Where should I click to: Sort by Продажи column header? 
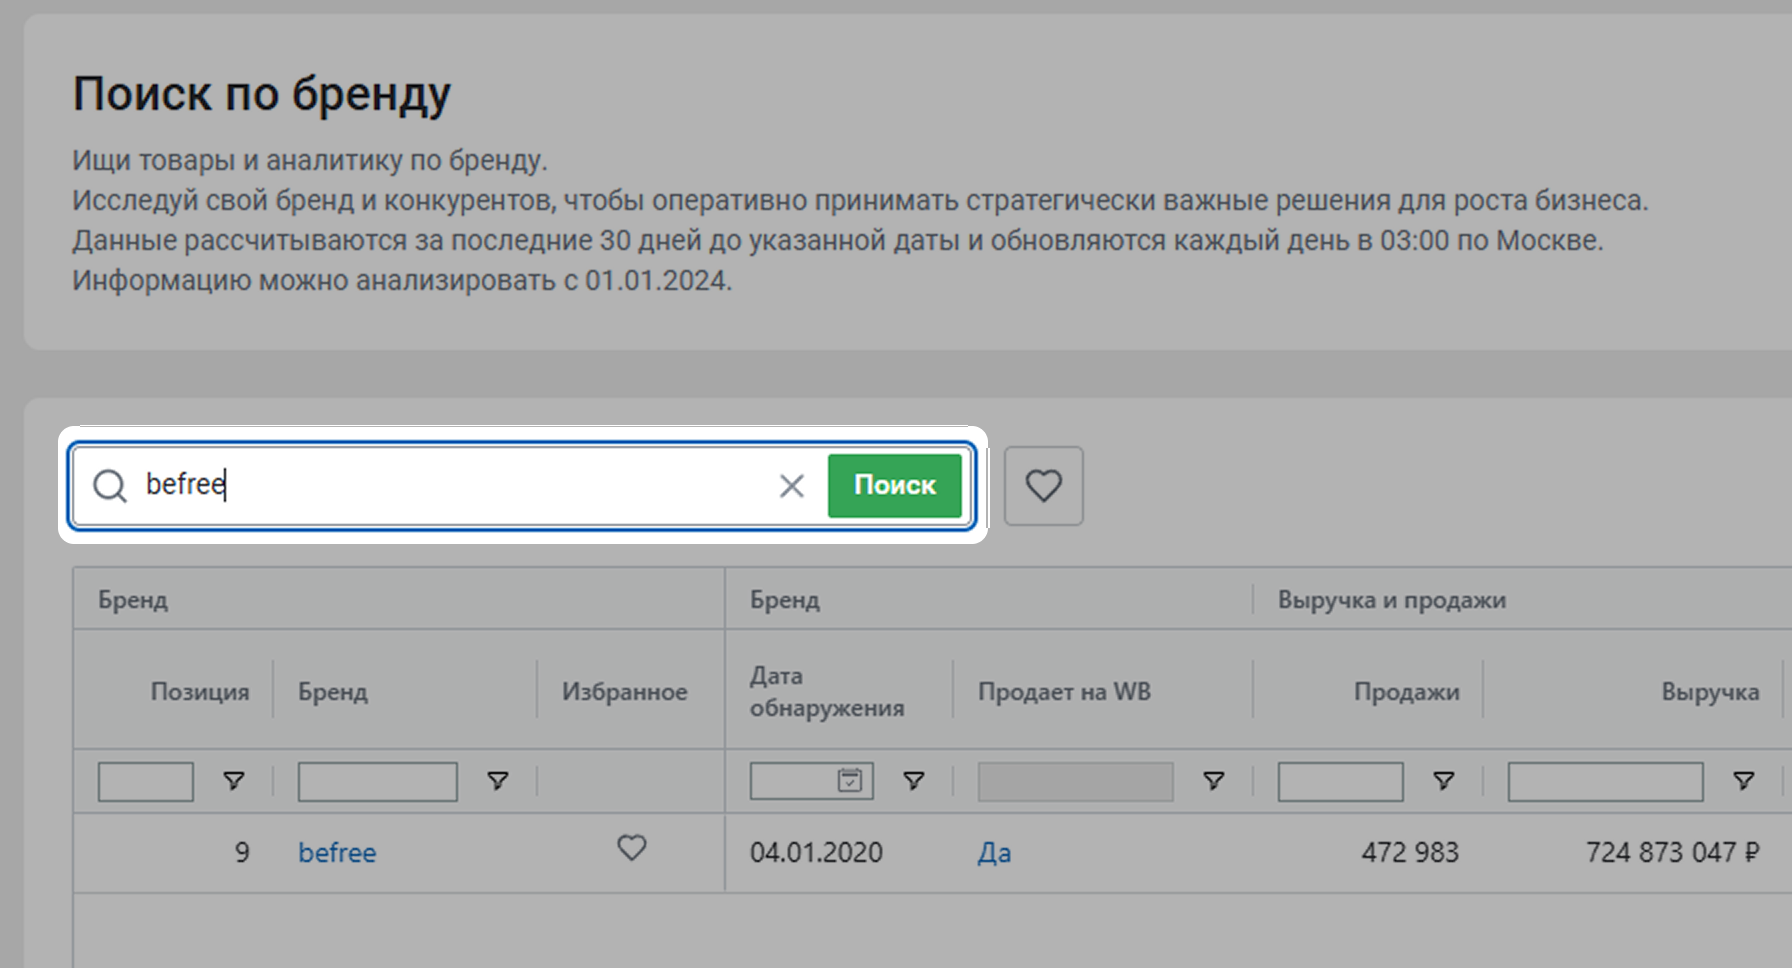[1407, 692]
